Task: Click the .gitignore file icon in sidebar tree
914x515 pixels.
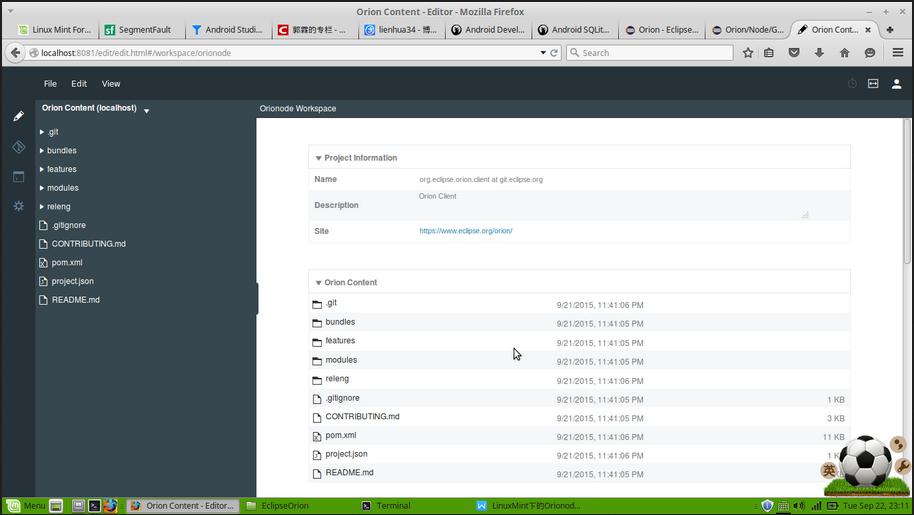Action: click(43, 225)
